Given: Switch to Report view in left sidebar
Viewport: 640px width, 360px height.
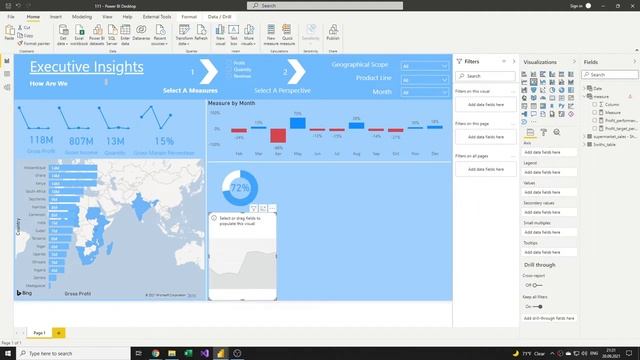Looking at the screenshot, I should 7,61.
